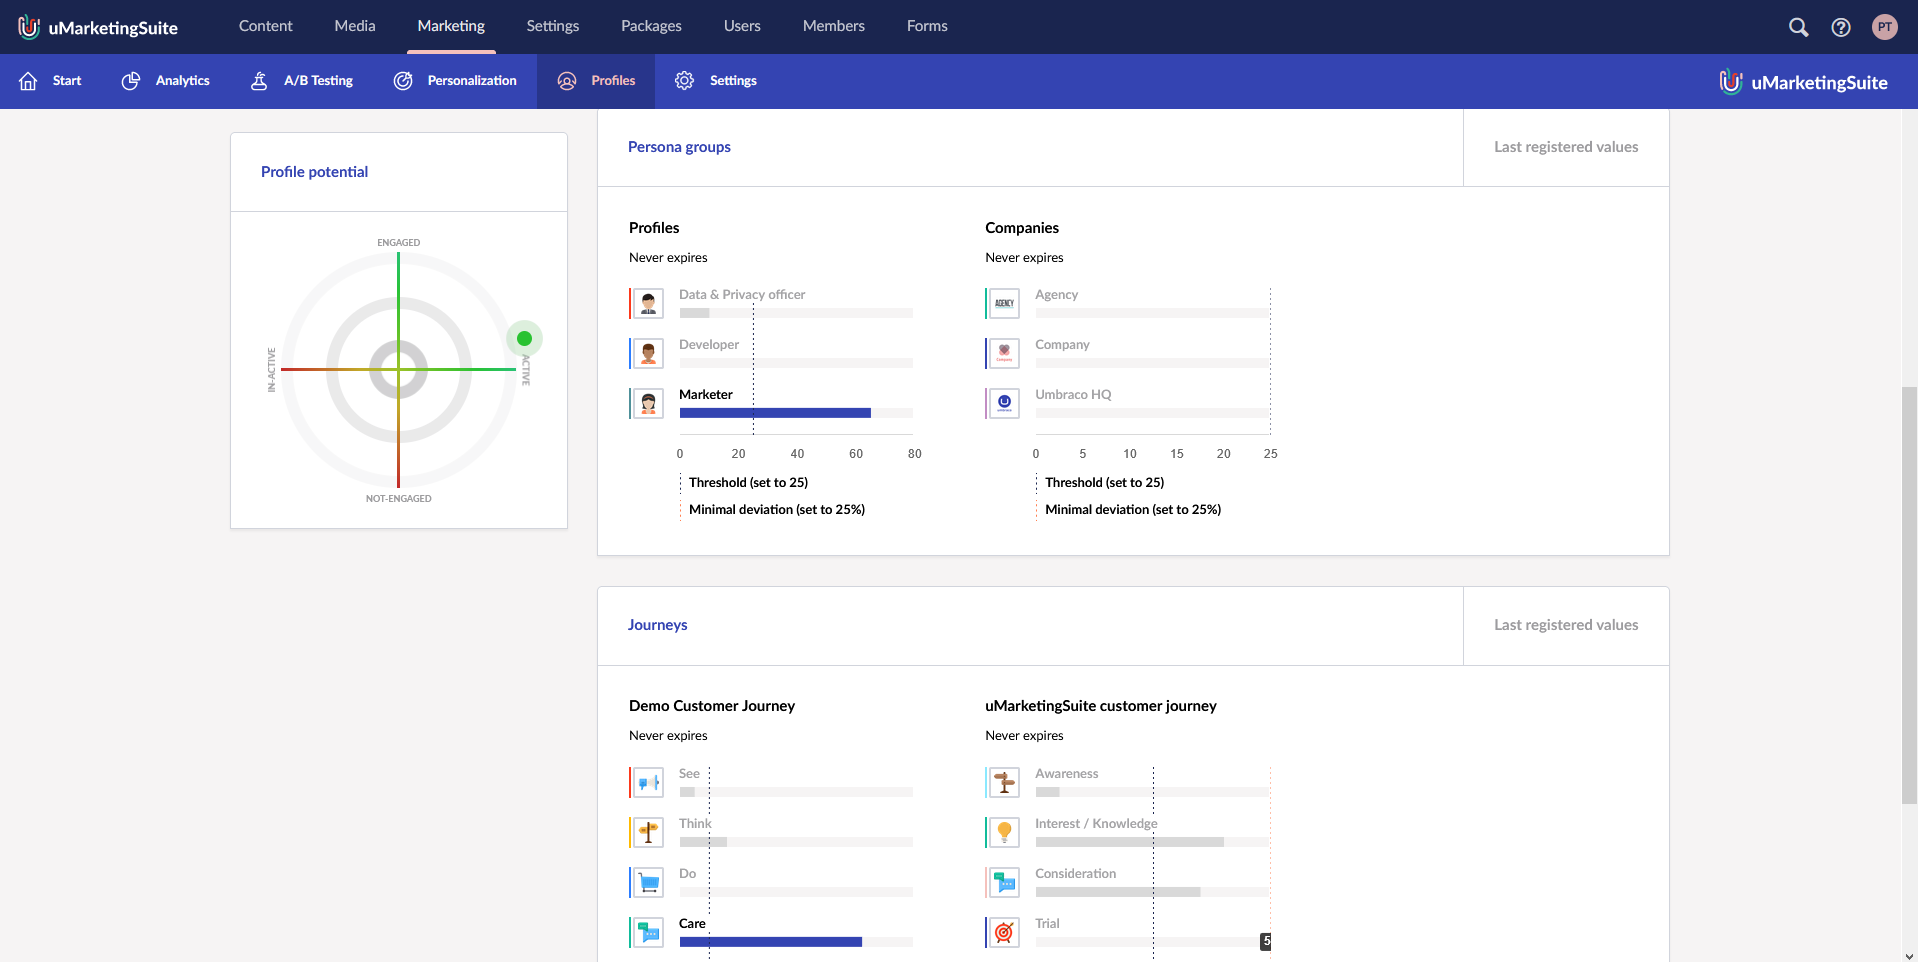The width and height of the screenshot is (1918, 962).
Task: Open the Marketing section
Action: (x=451, y=26)
